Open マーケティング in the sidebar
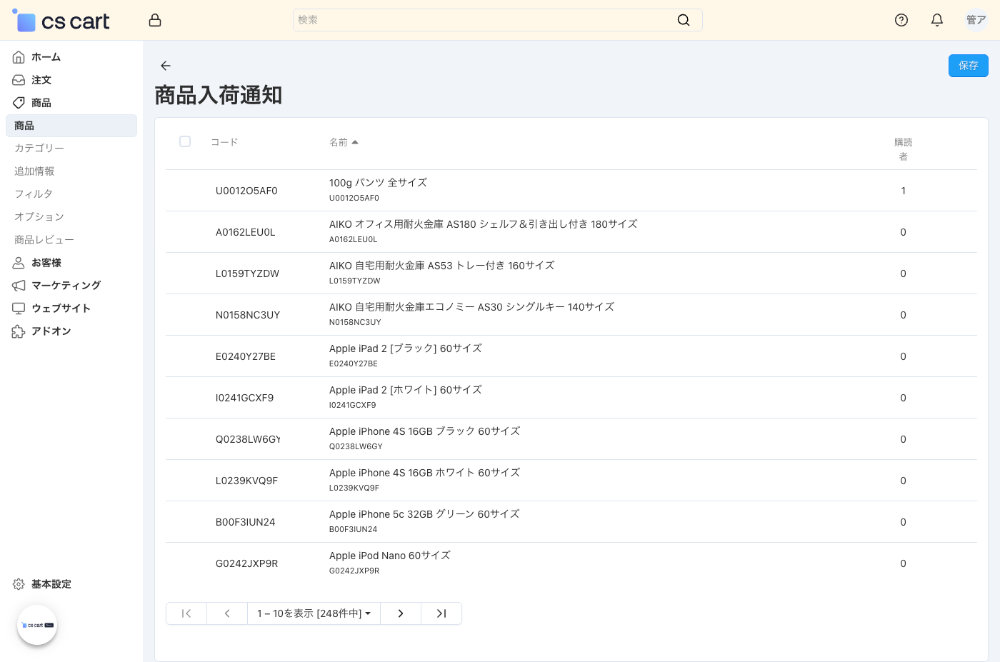Screen dimensions: 1000x662 (66, 285)
